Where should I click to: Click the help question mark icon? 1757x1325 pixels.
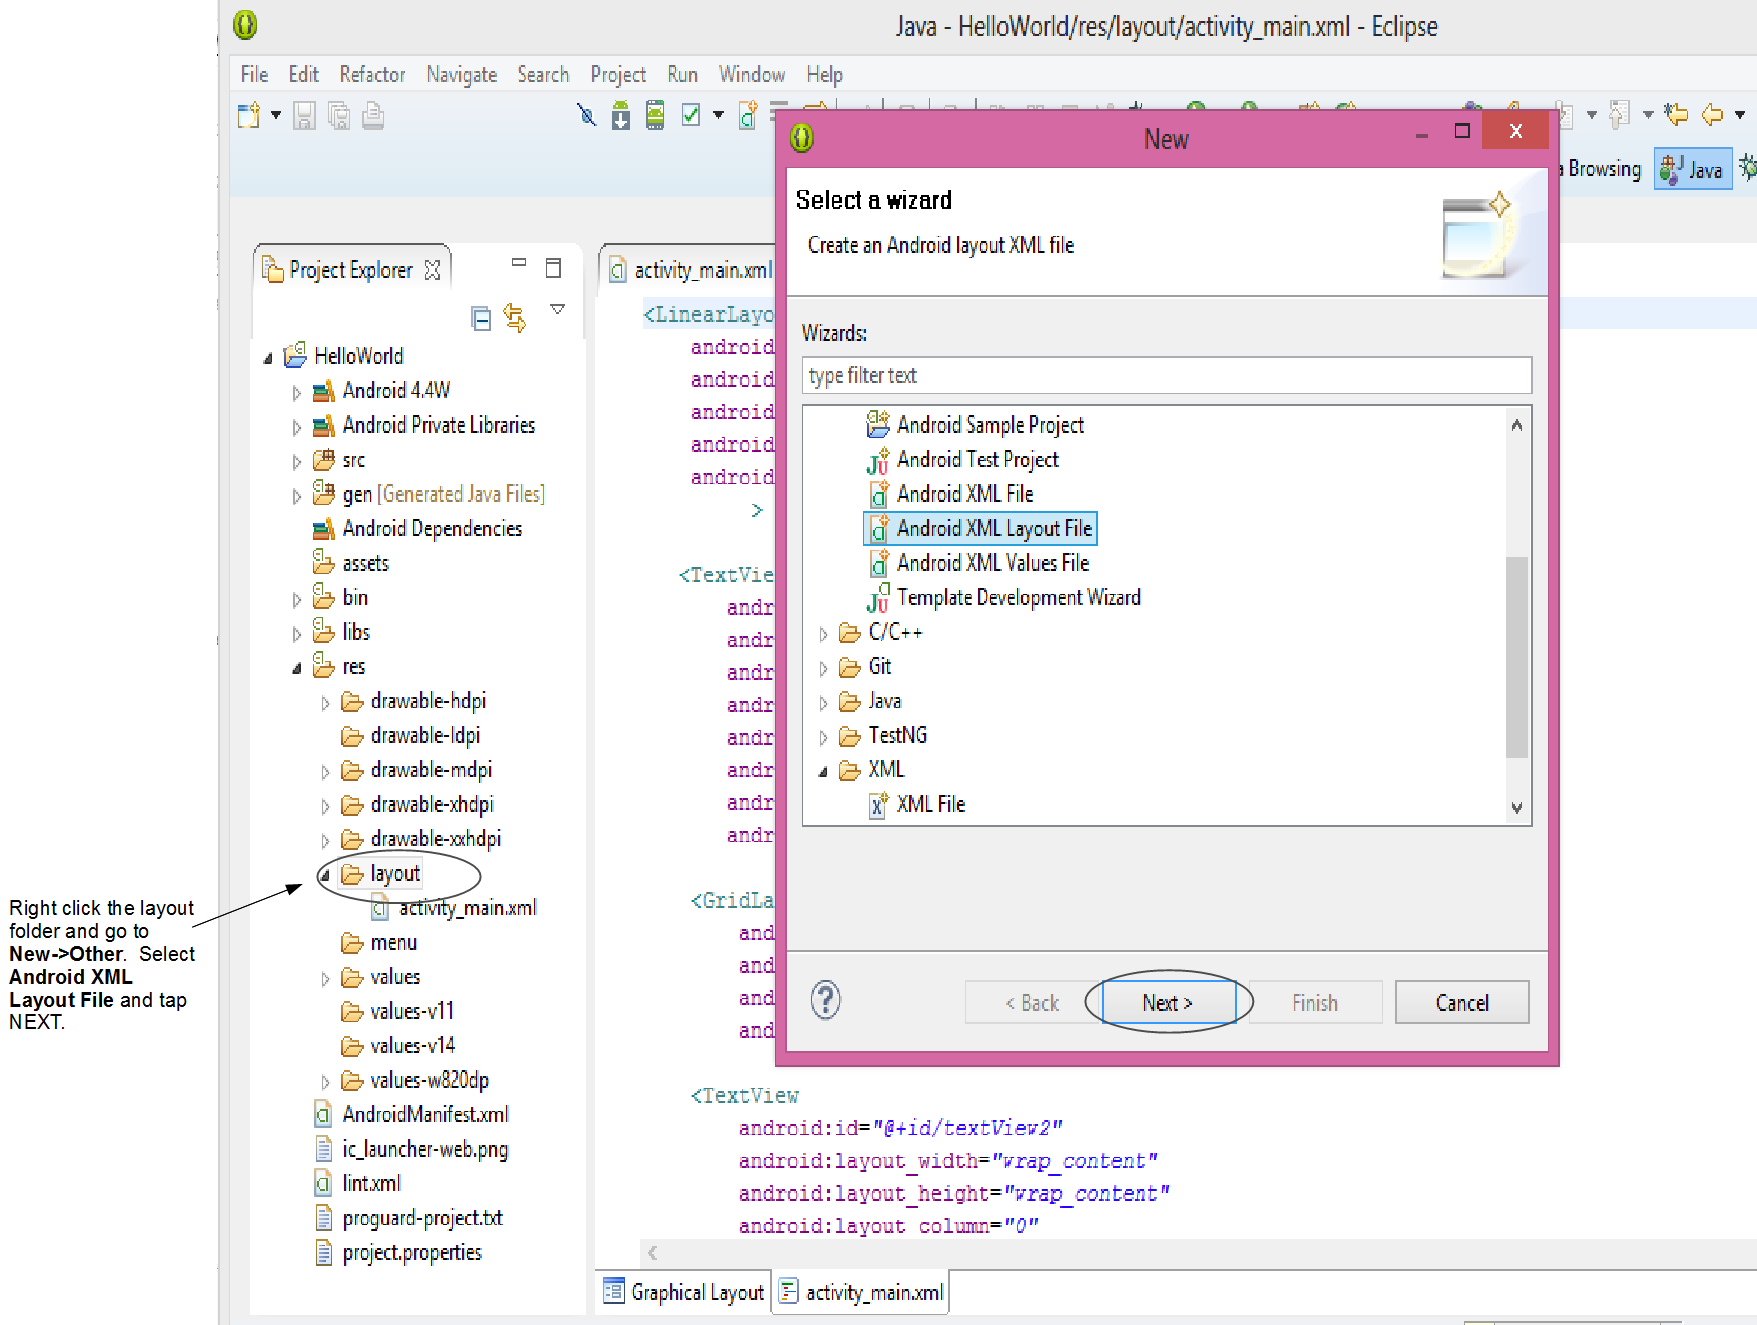826,1000
